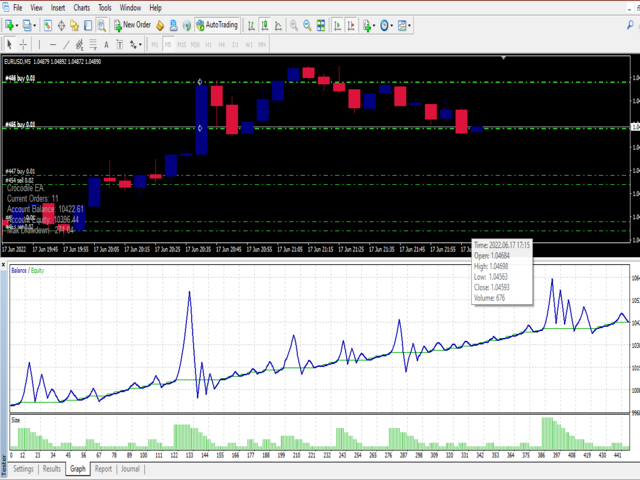Zoom out of the chart
640x480 pixels.
point(307,26)
